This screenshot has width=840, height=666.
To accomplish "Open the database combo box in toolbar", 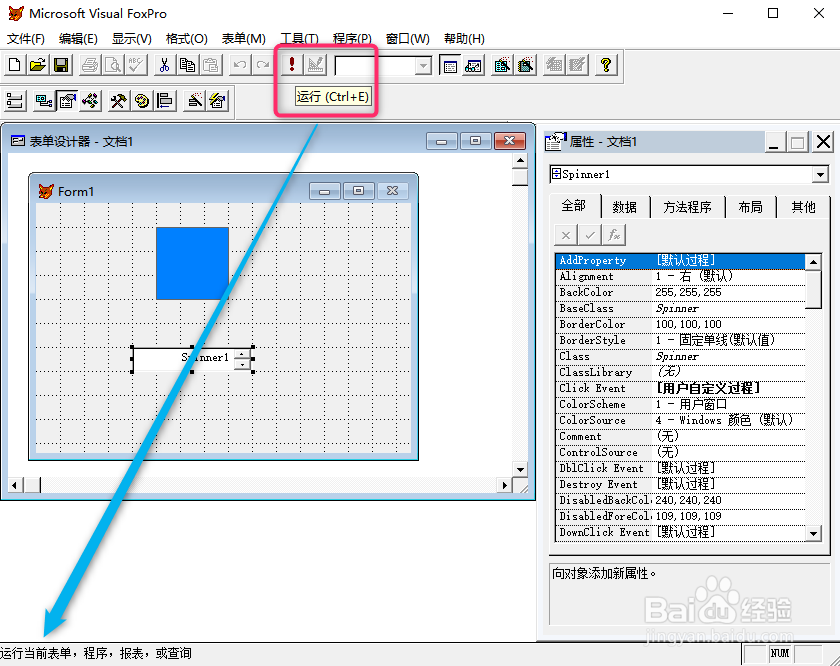I will [423, 66].
